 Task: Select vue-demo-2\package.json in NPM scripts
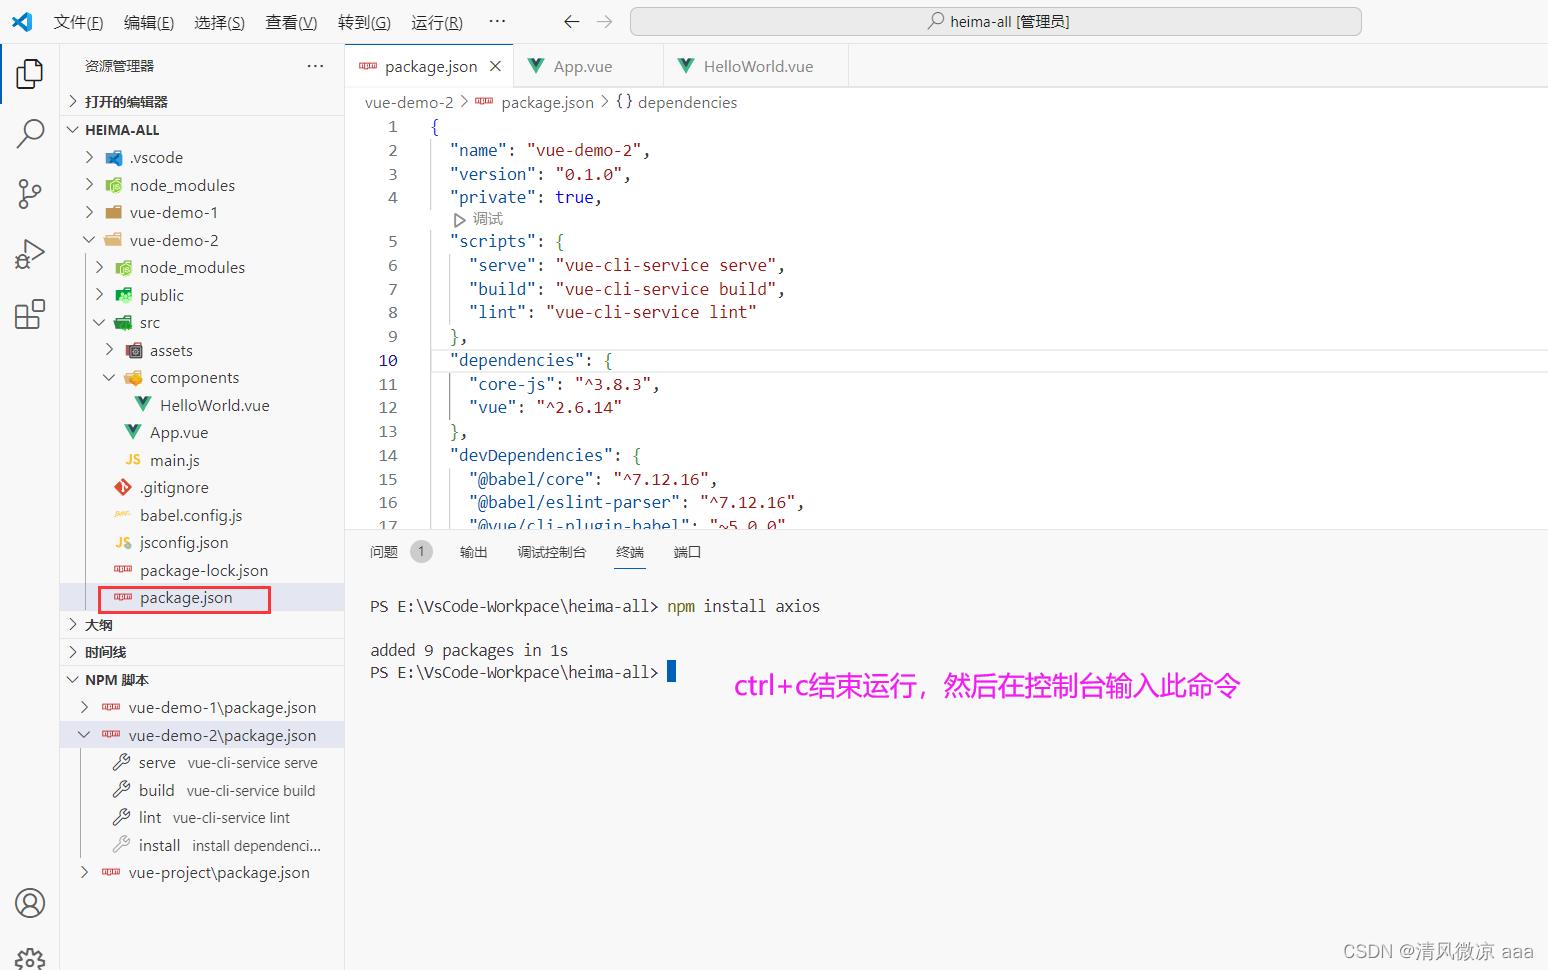pyautogui.click(x=222, y=735)
